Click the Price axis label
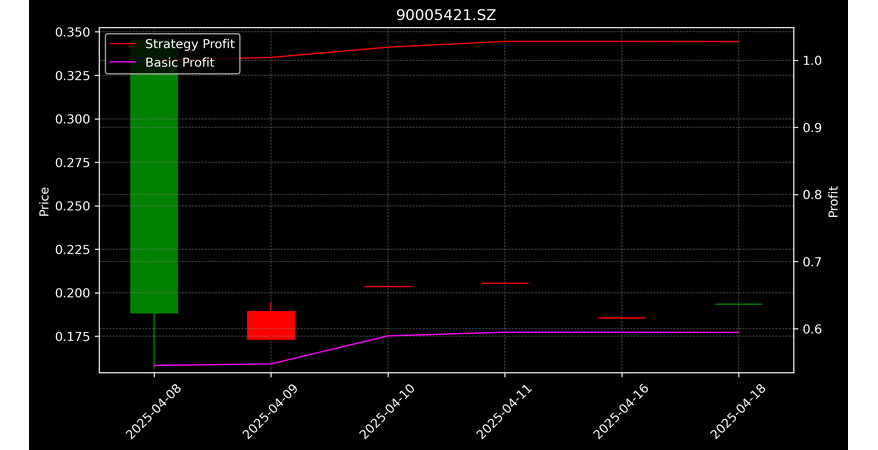 tap(44, 202)
